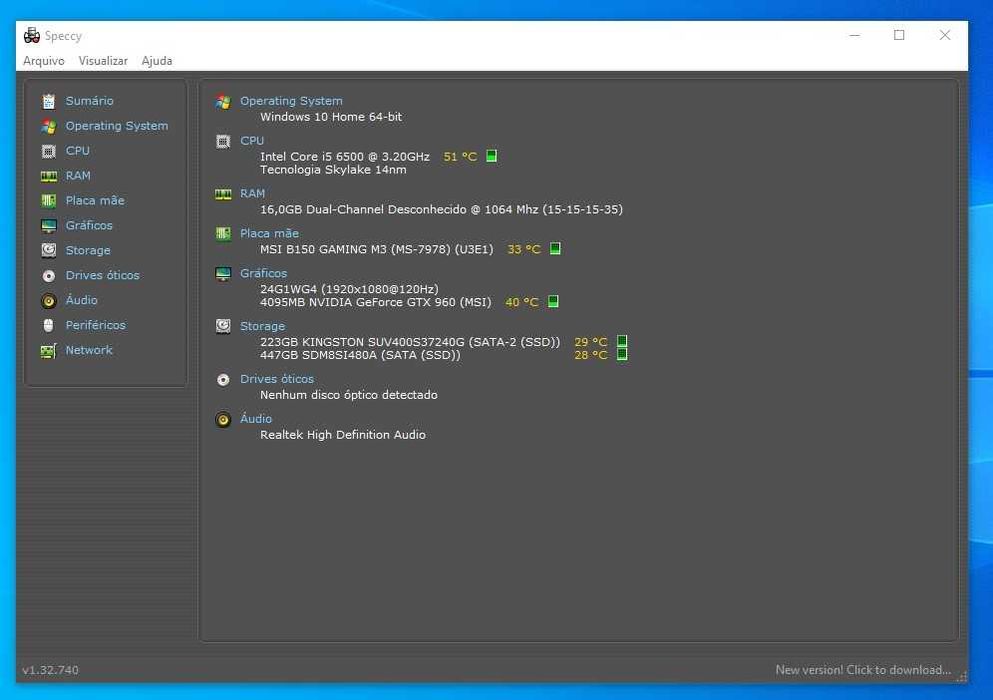Click the Sumário clipboard icon in sidebar
Image resolution: width=993 pixels, height=700 pixels.
point(49,101)
